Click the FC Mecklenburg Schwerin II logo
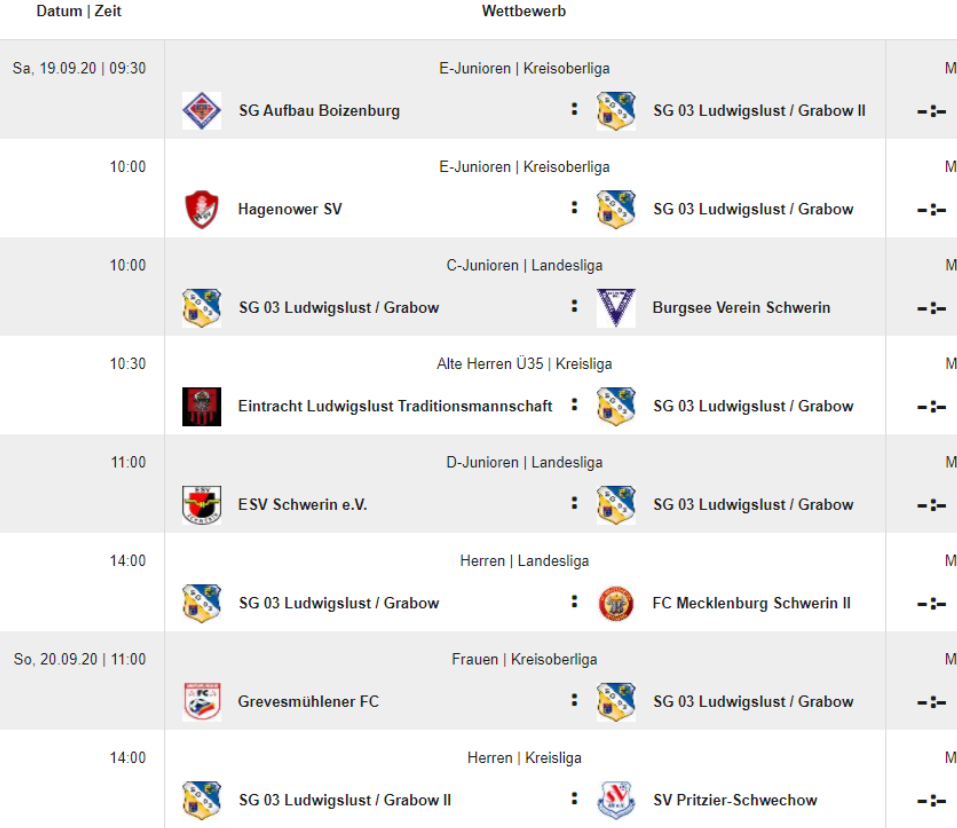 coord(616,603)
